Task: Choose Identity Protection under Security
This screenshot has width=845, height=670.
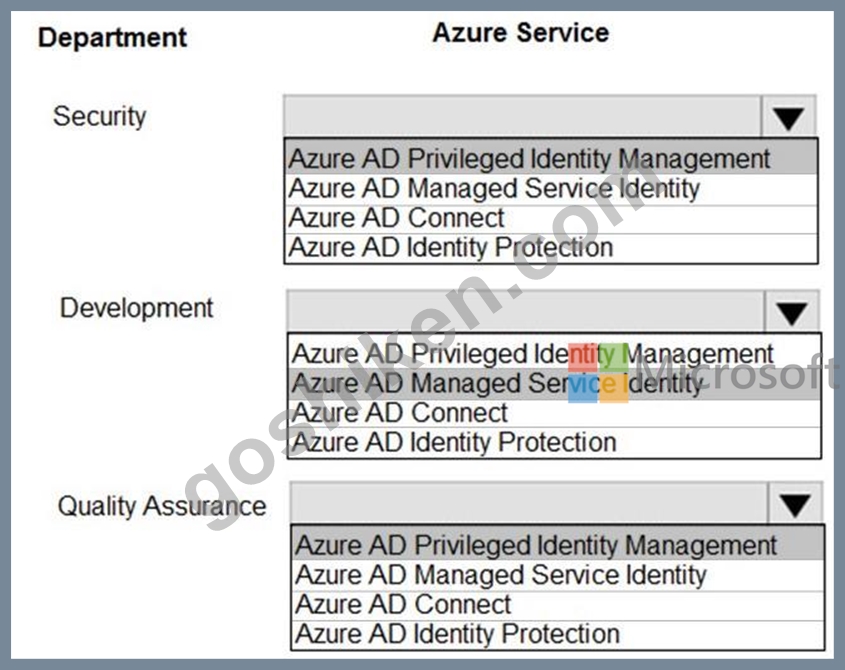Action: click(551, 248)
